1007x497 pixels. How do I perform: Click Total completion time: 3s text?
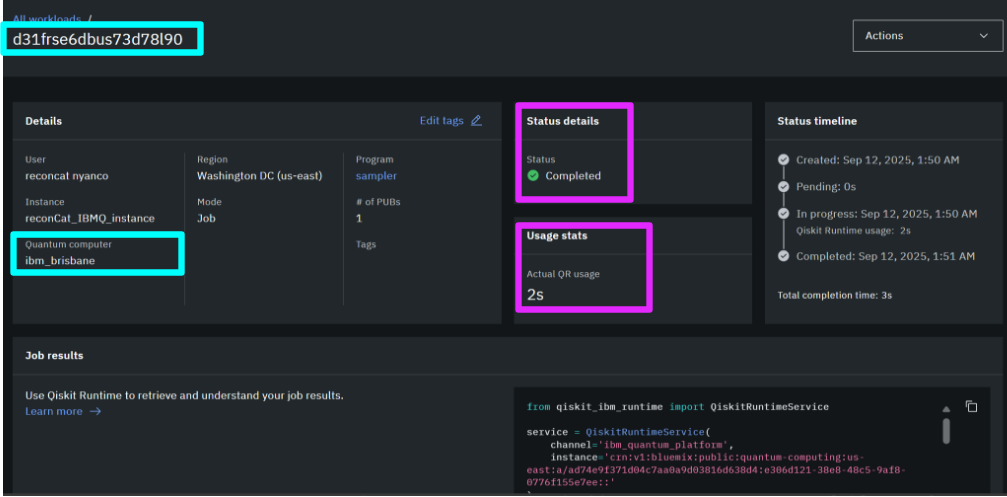pyautogui.click(x=834, y=295)
